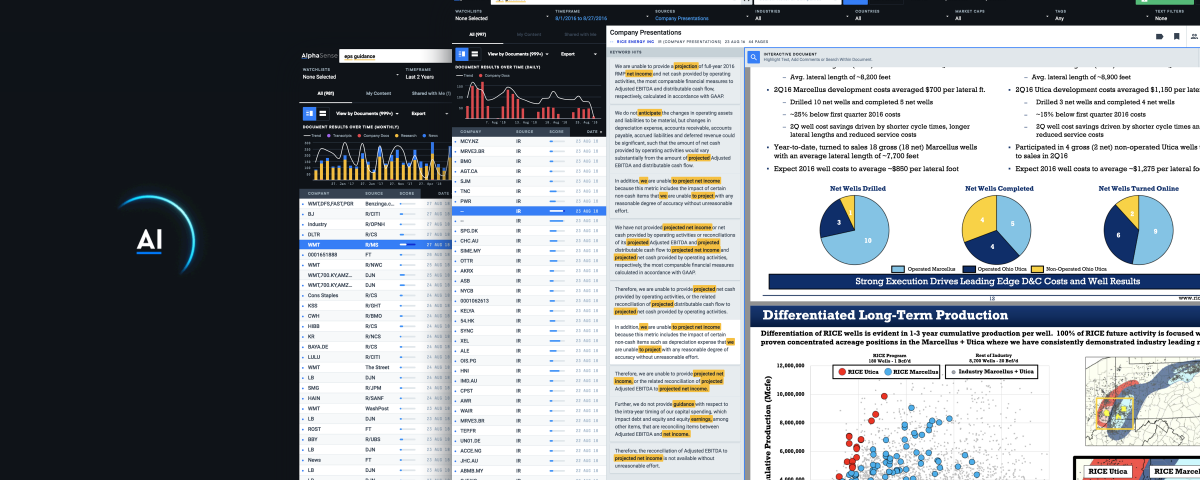Open the KELYA result row
The image size is (1200, 480).
[530, 310]
